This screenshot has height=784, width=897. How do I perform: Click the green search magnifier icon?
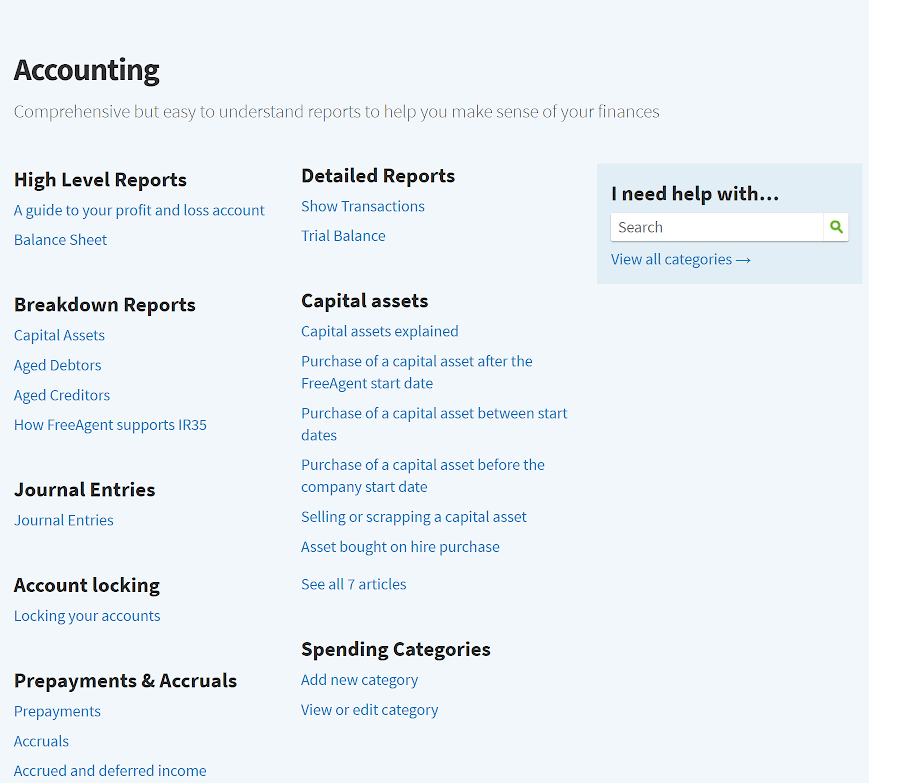(x=836, y=227)
